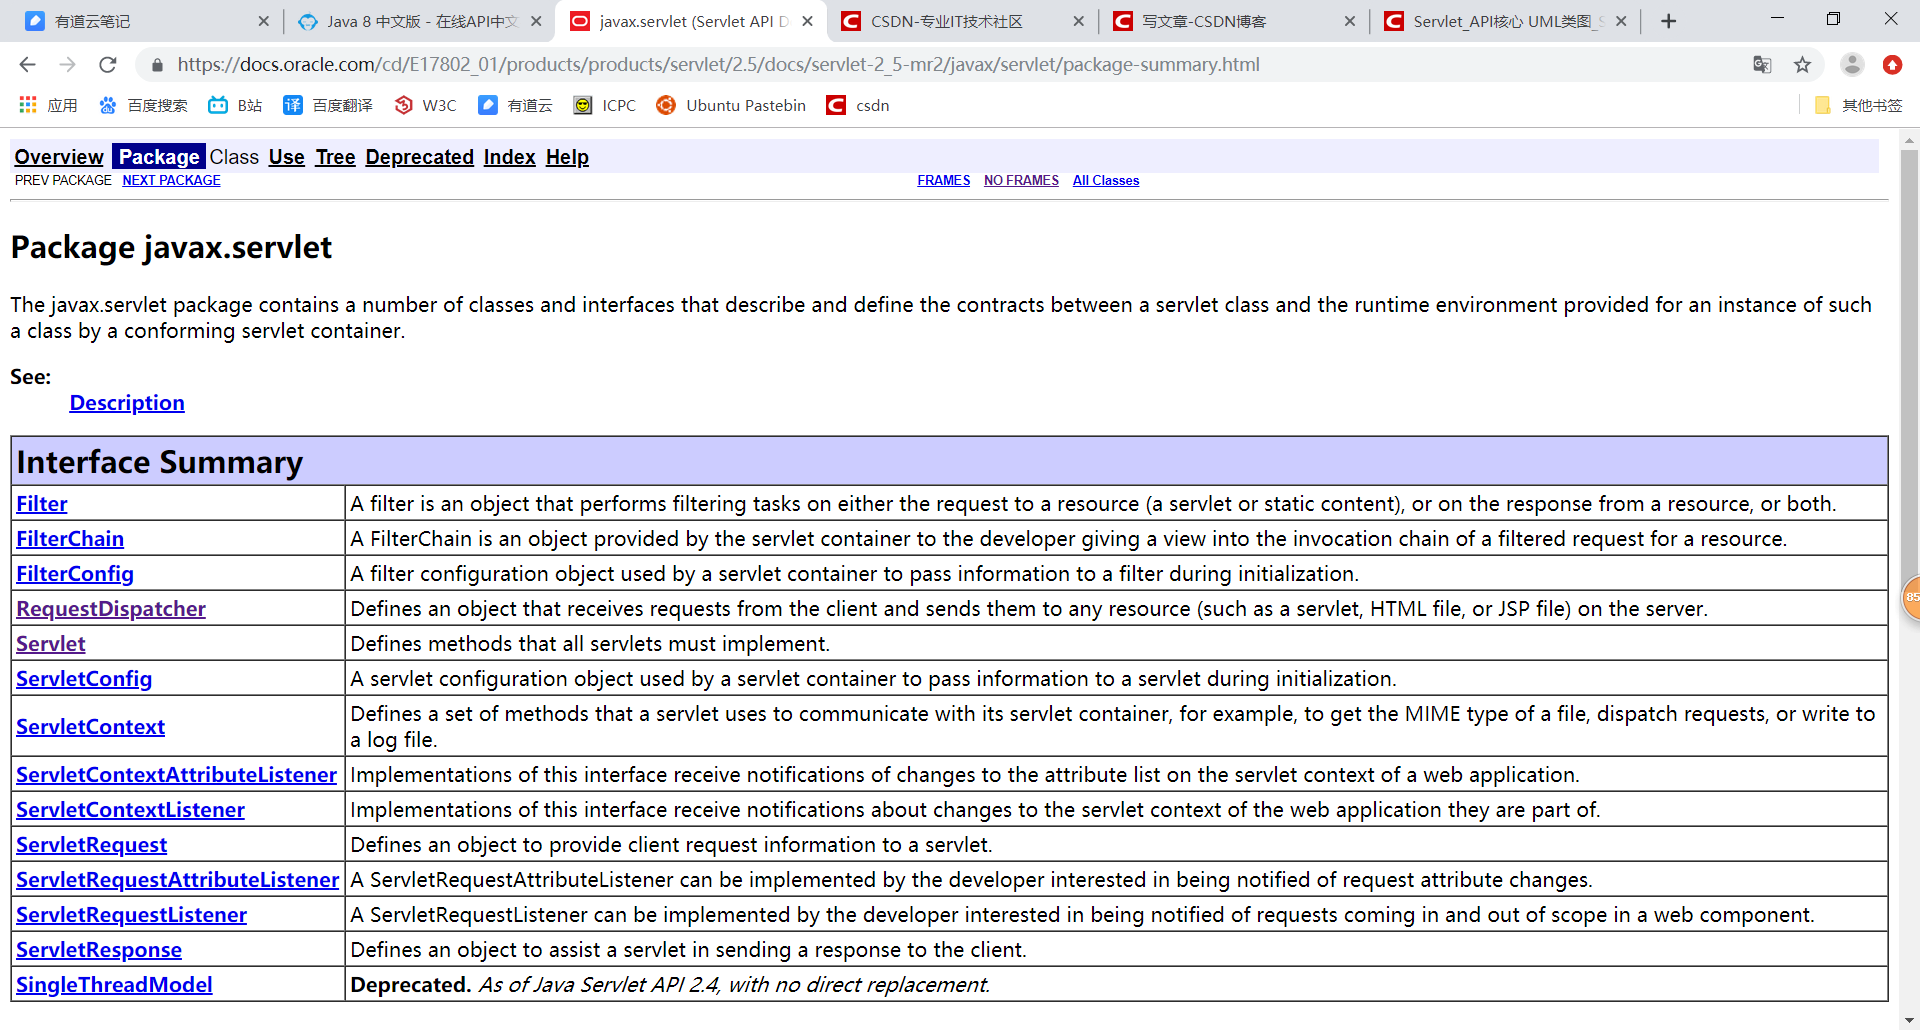The width and height of the screenshot is (1920, 1030).
Task: Open the 百度搜索 bookmark
Action: pos(143,105)
